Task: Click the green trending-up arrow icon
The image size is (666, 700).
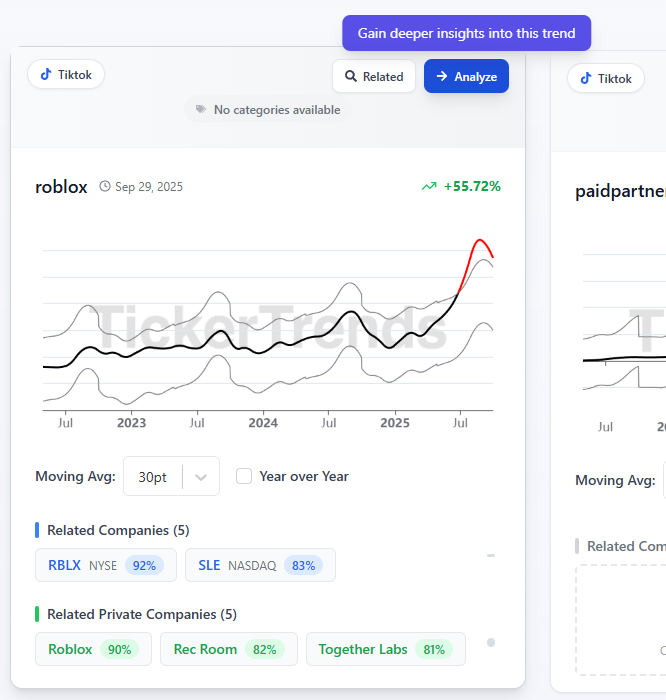Action: pyautogui.click(x=429, y=186)
